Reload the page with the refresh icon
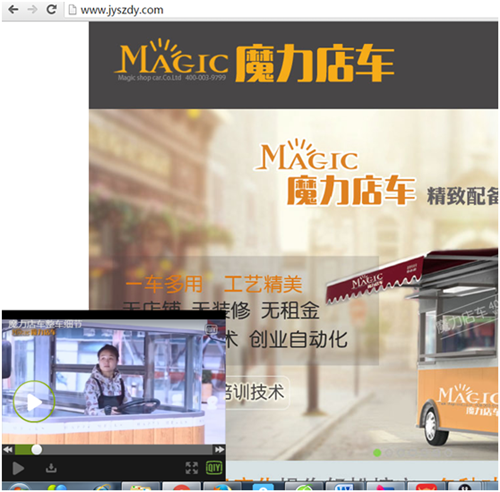Screen dimensions: 500x492 (x=51, y=9)
